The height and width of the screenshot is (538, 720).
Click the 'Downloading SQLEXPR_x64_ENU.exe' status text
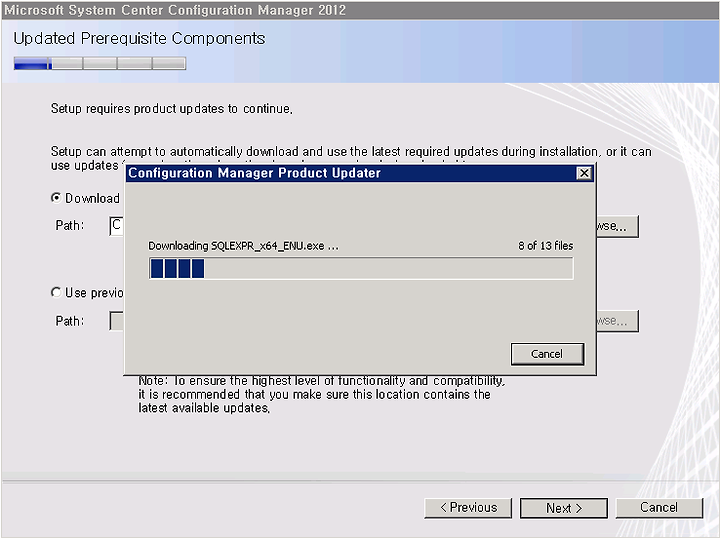[x=243, y=246]
